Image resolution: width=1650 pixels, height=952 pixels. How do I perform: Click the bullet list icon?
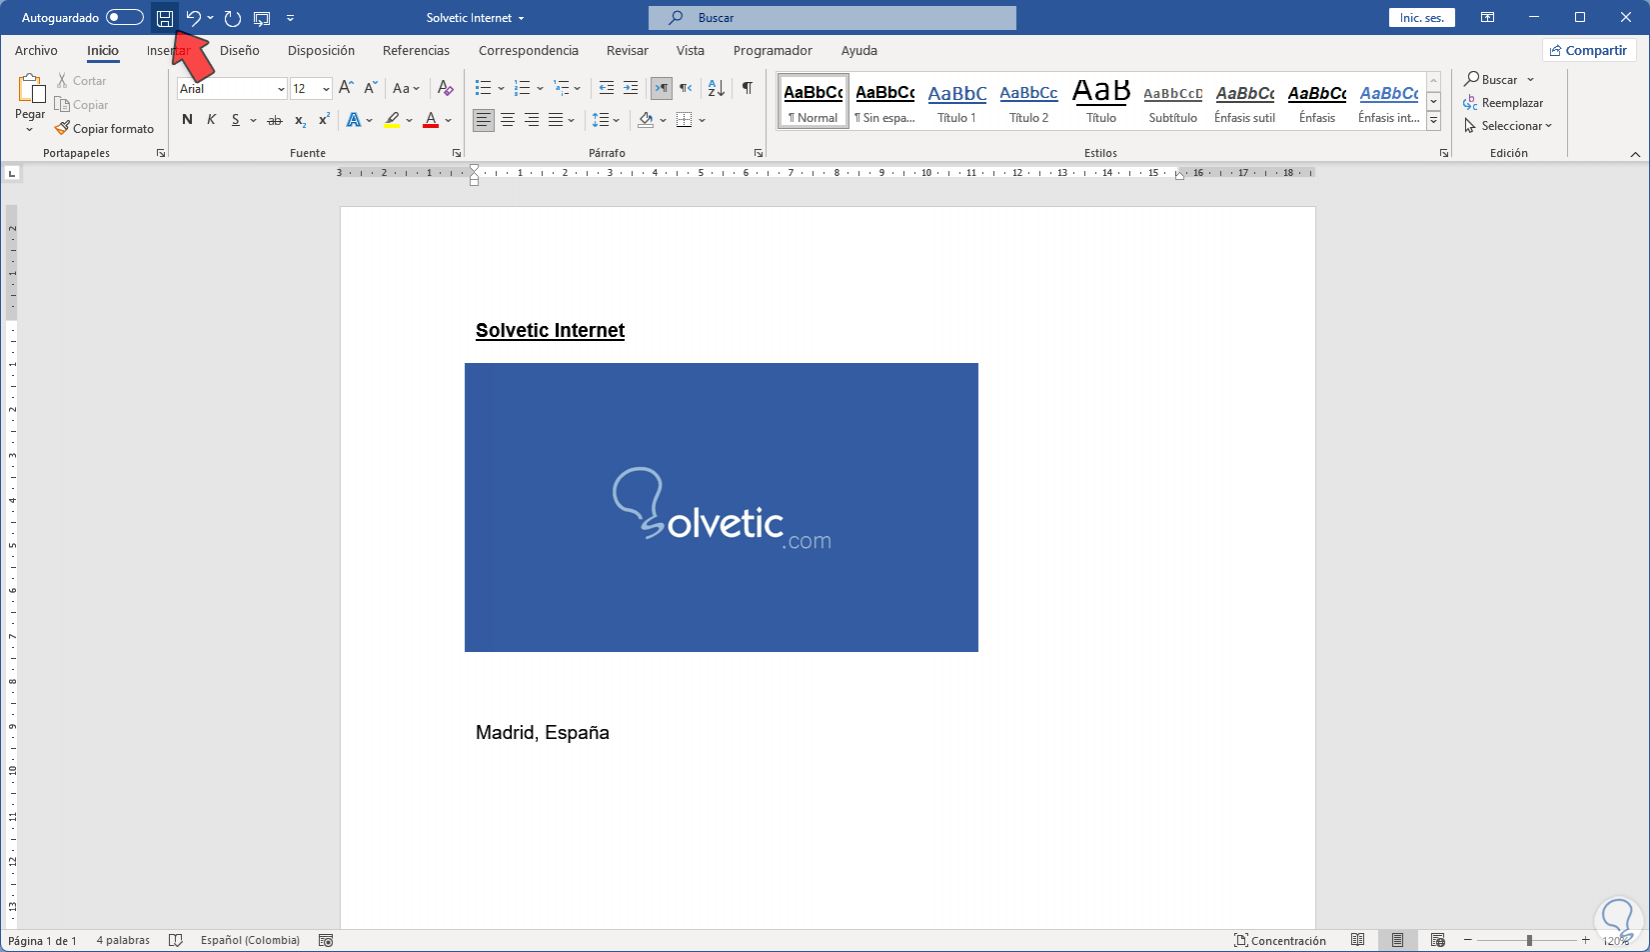(x=483, y=88)
